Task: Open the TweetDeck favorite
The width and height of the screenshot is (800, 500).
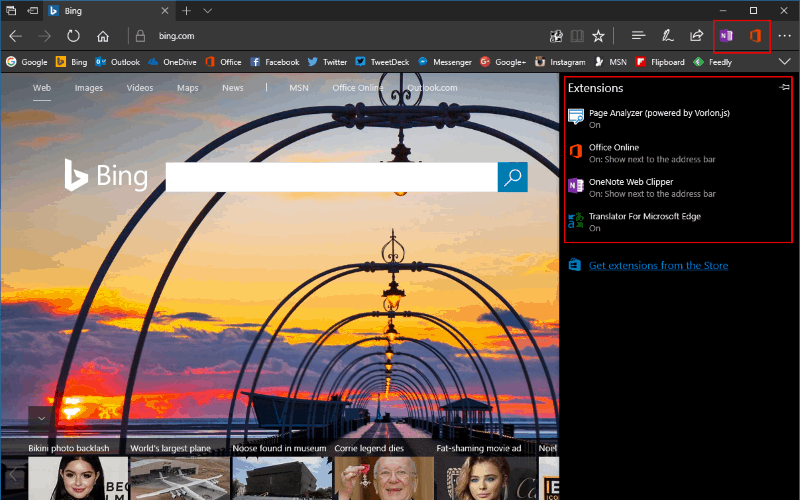Action: (382, 62)
